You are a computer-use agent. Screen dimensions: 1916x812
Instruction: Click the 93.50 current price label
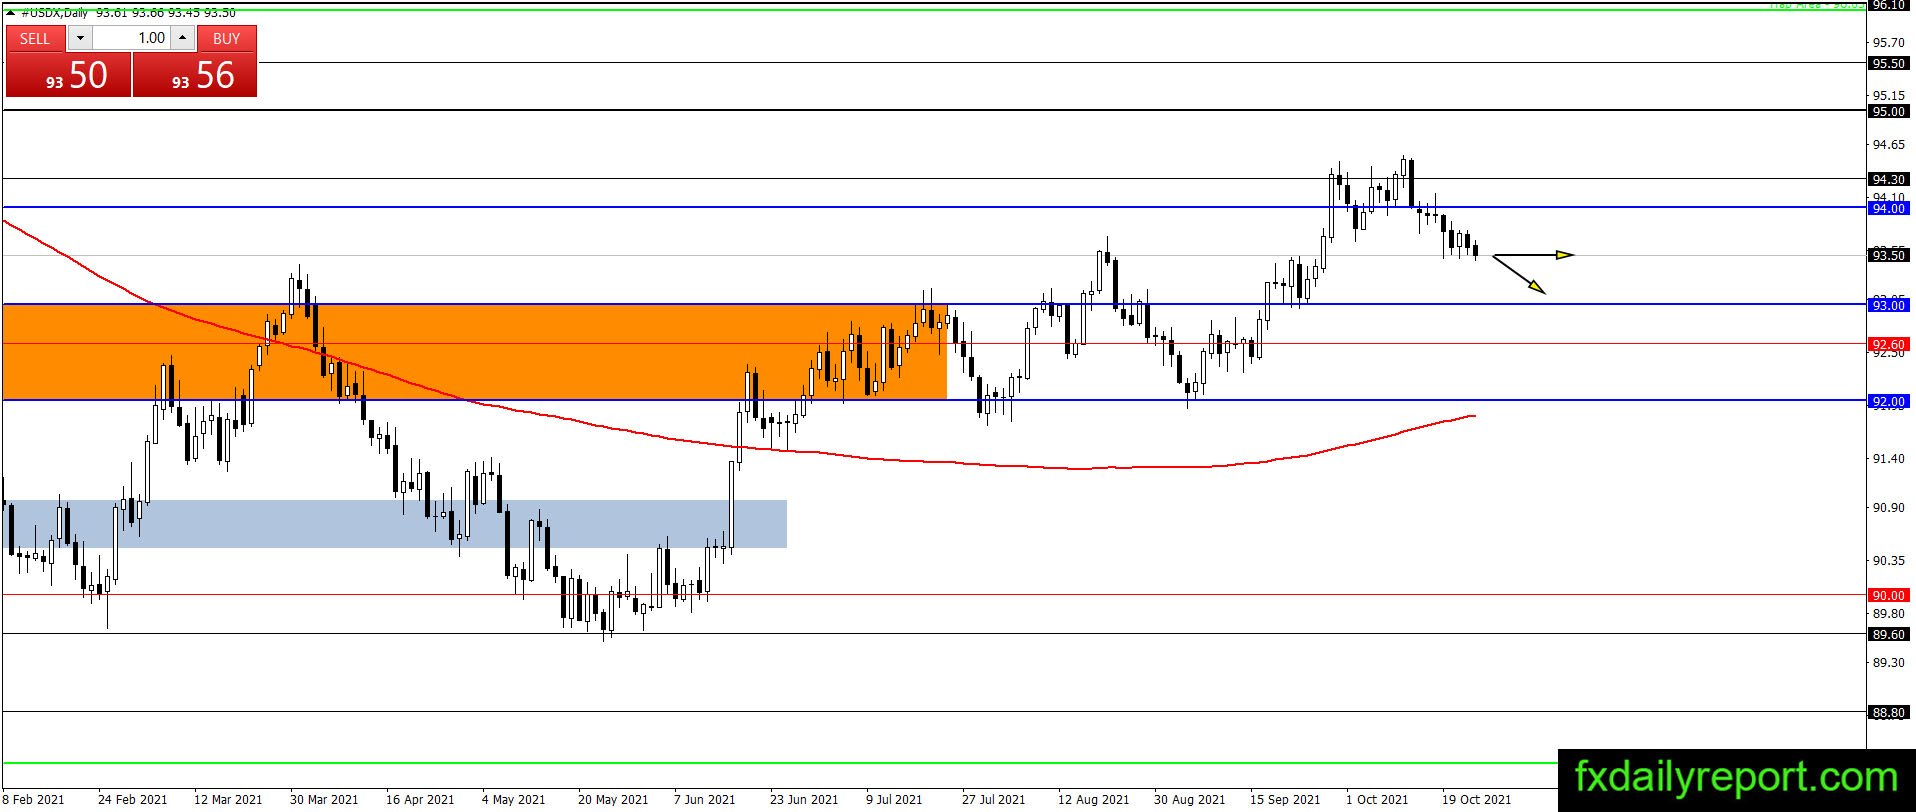(1889, 255)
